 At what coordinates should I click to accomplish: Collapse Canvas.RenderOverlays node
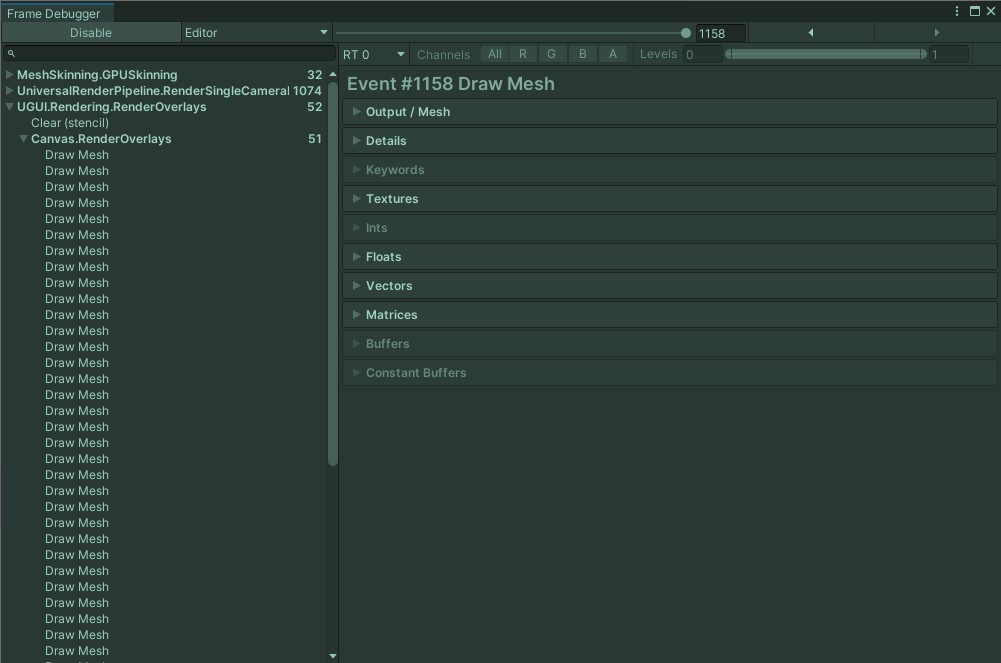[24, 138]
